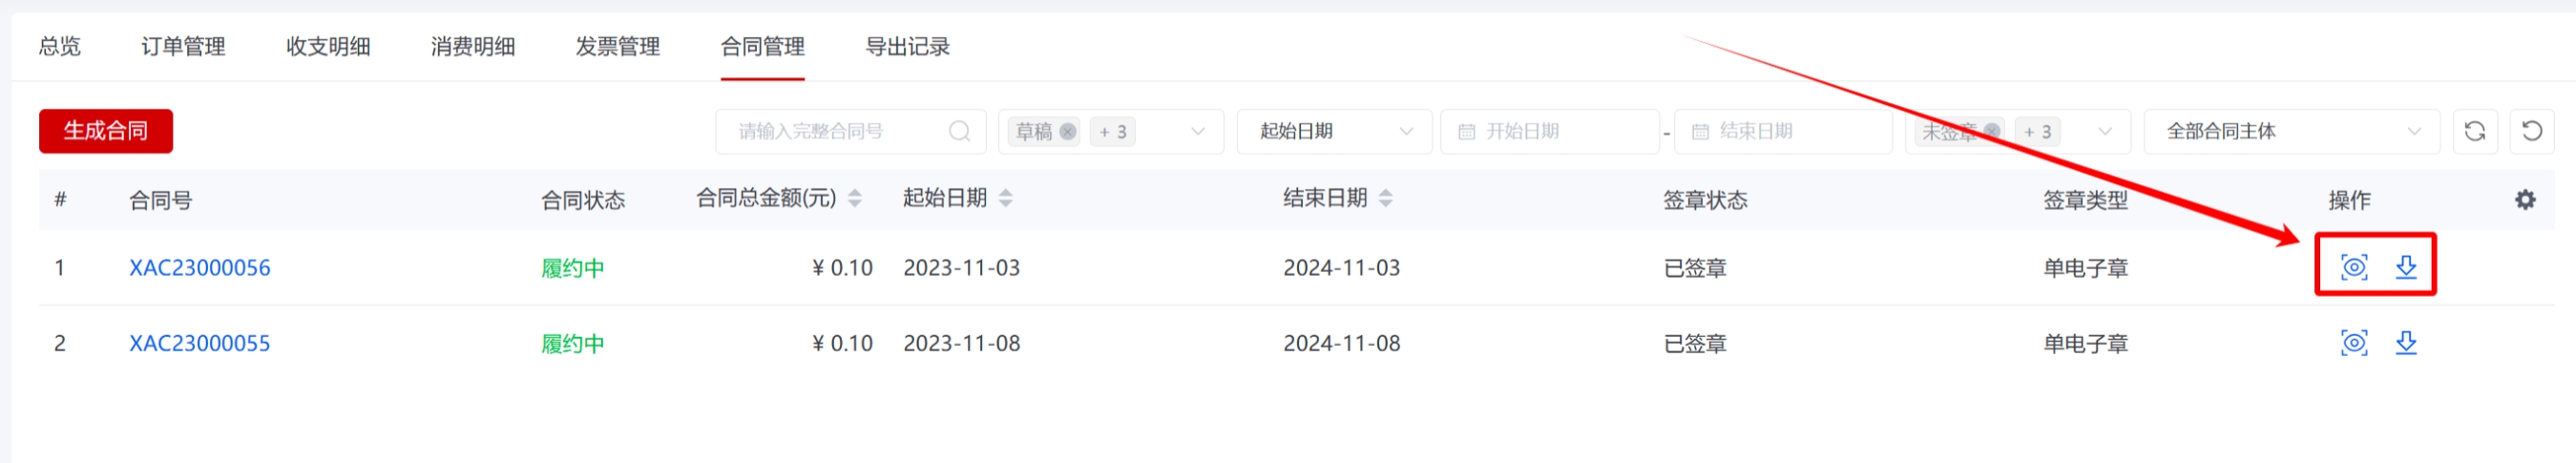The width and height of the screenshot is (2576, 463).
Task: Switch to the 发票管理 tab
Action: [x=617, y=46]
